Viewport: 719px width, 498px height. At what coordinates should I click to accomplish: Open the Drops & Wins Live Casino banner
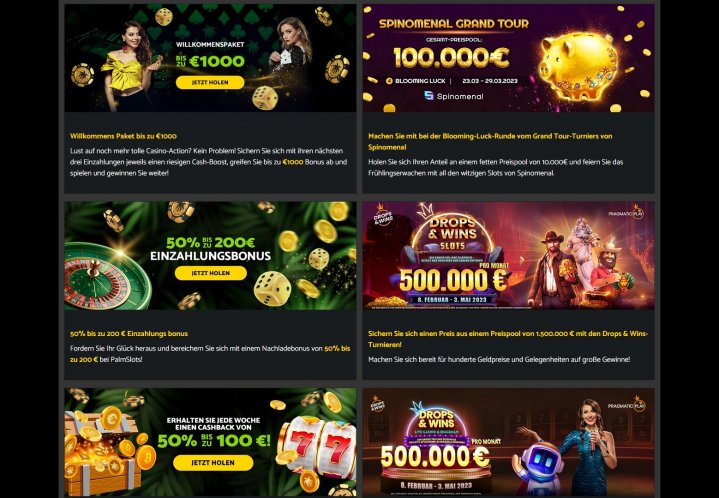(509, 443)
